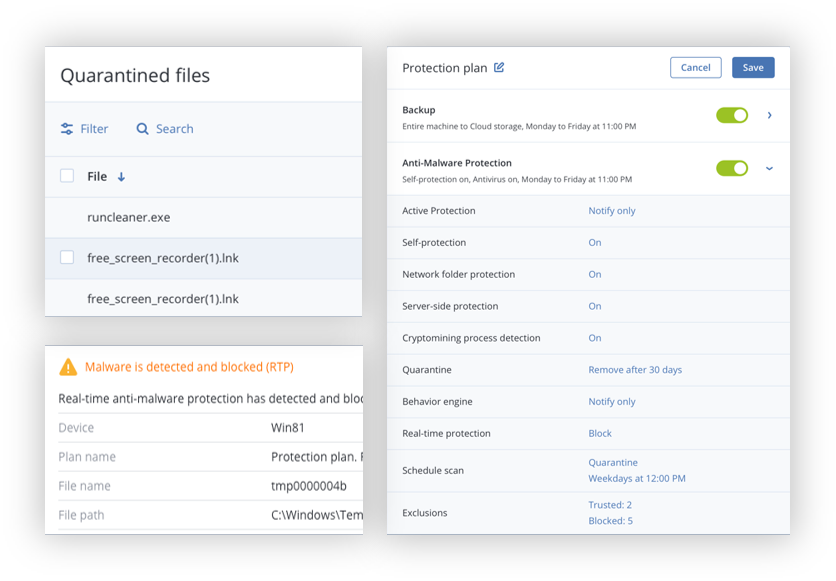Change Self-protection 'On' setting
The height and width of the screenshot is (581, 836).
point(594,243)
